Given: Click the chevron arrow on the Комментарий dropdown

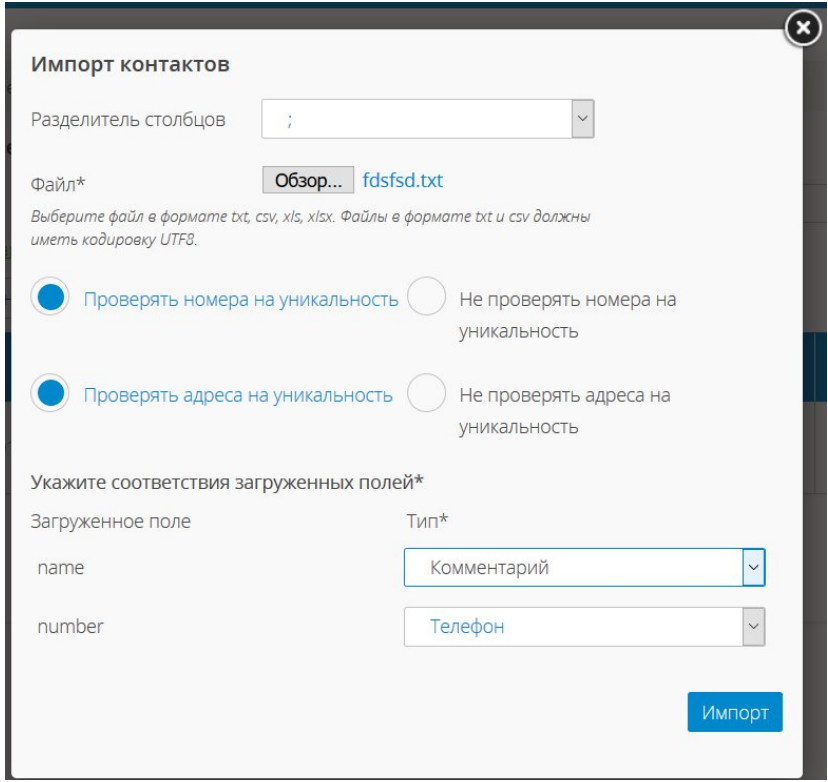Looking at the screenshot, I should [753, 568].
